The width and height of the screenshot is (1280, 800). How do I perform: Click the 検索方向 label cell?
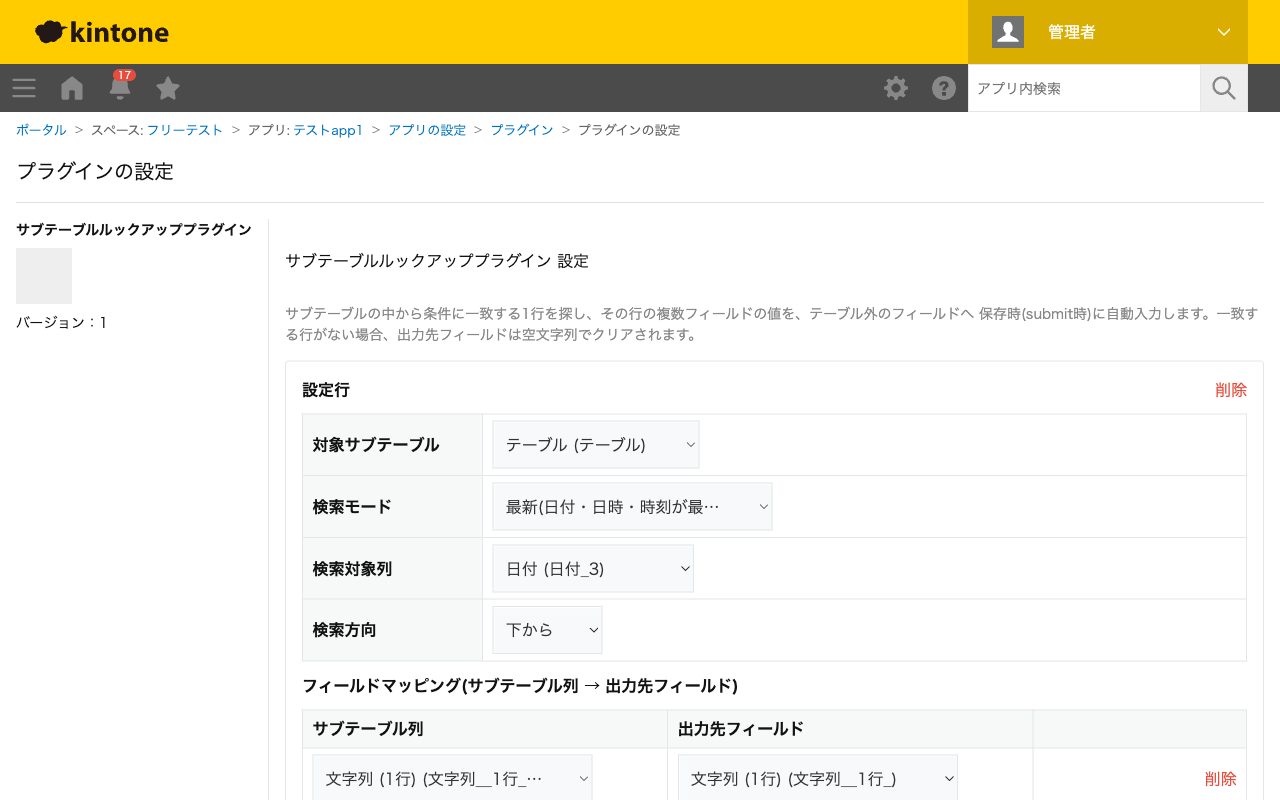(x=392, y=630)
